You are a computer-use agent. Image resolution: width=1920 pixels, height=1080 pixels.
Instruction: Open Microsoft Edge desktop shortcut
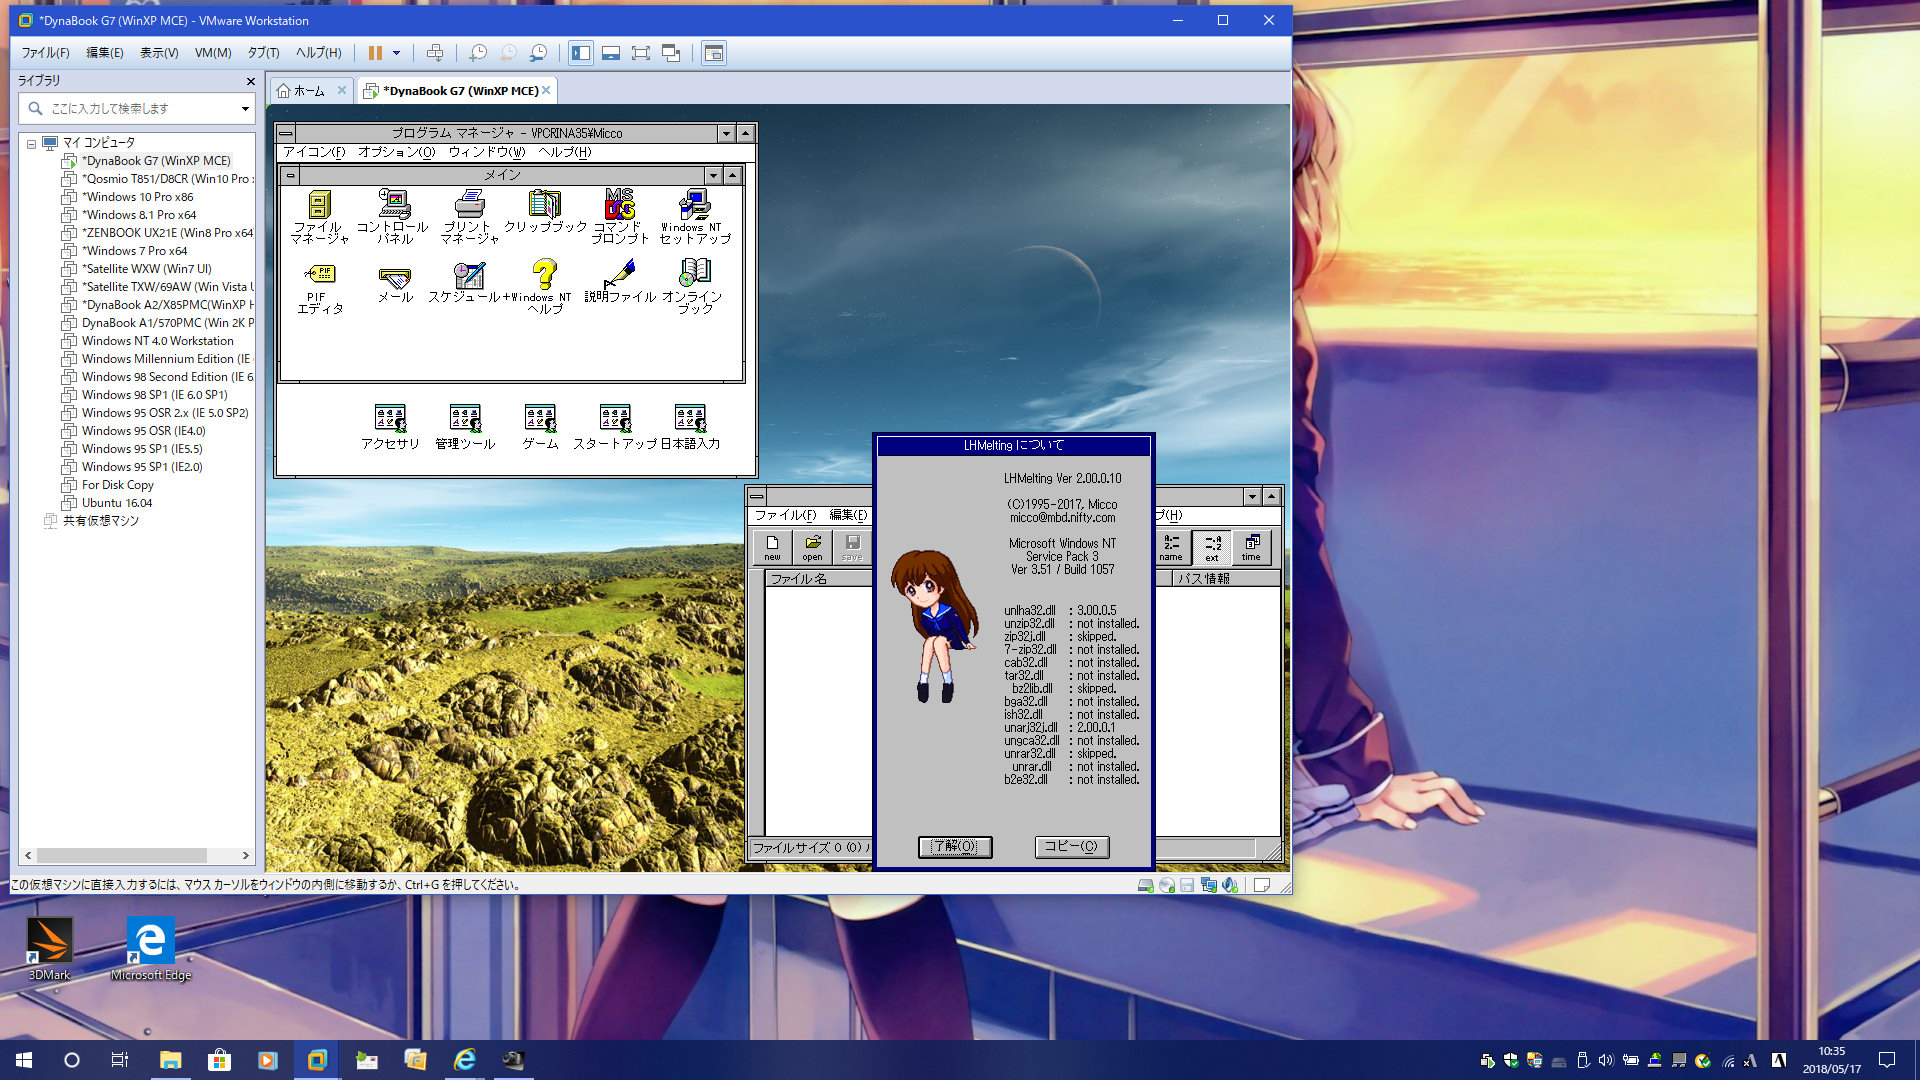(151, 949)
